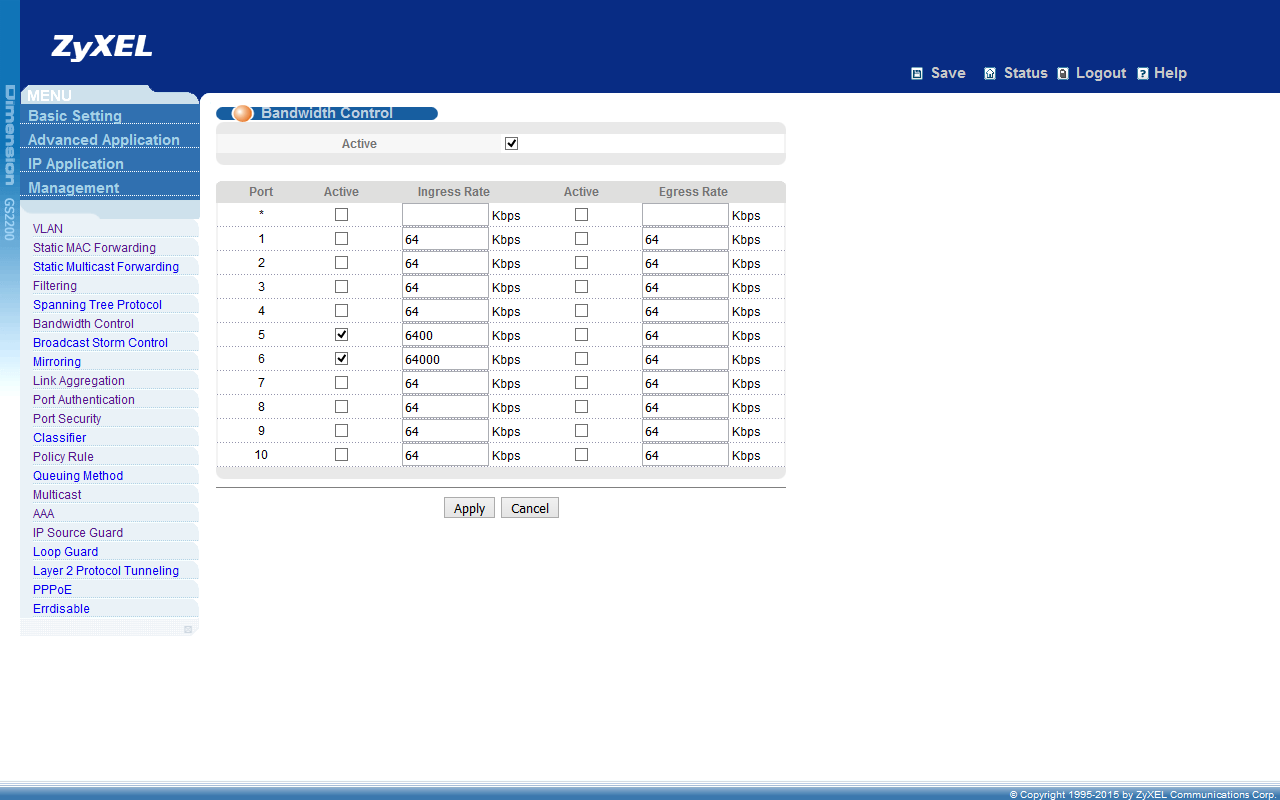Open the Advanced Application menu
The width and height of the screenshot is (1280, 800).
(x=104, y=140)
